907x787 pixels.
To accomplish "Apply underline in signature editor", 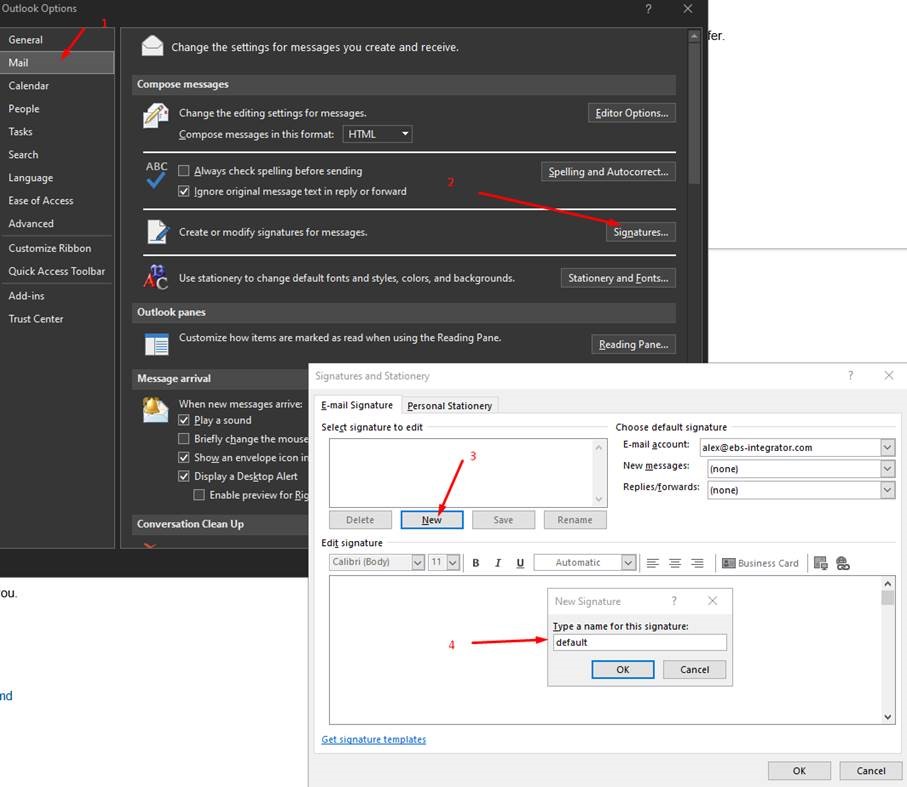I will [520, 563].
